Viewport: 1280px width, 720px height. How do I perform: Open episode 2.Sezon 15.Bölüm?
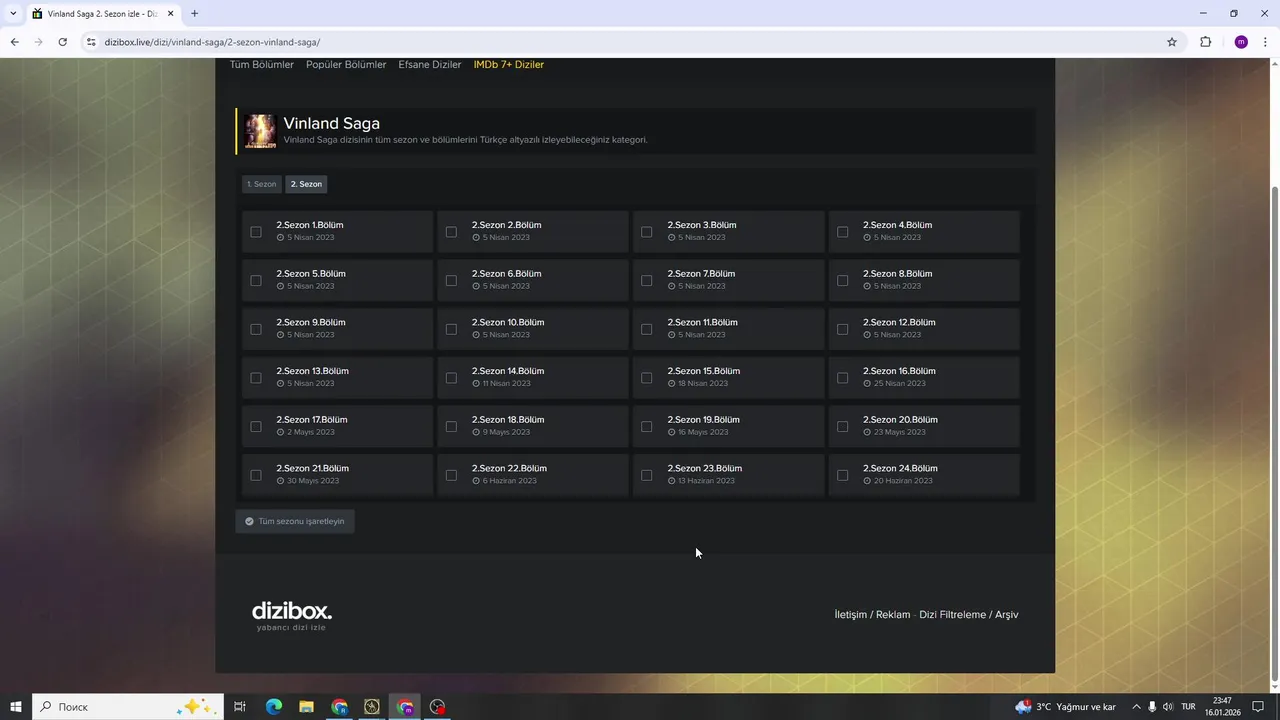click(x=703, y=371)
